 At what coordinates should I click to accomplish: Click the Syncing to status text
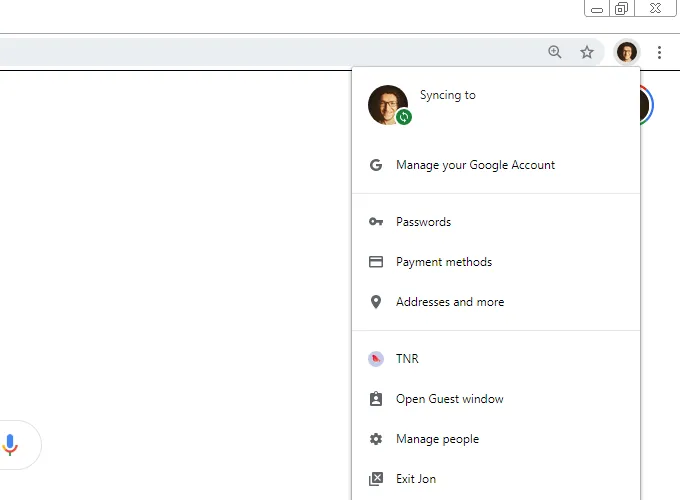[x=448, y=96]
